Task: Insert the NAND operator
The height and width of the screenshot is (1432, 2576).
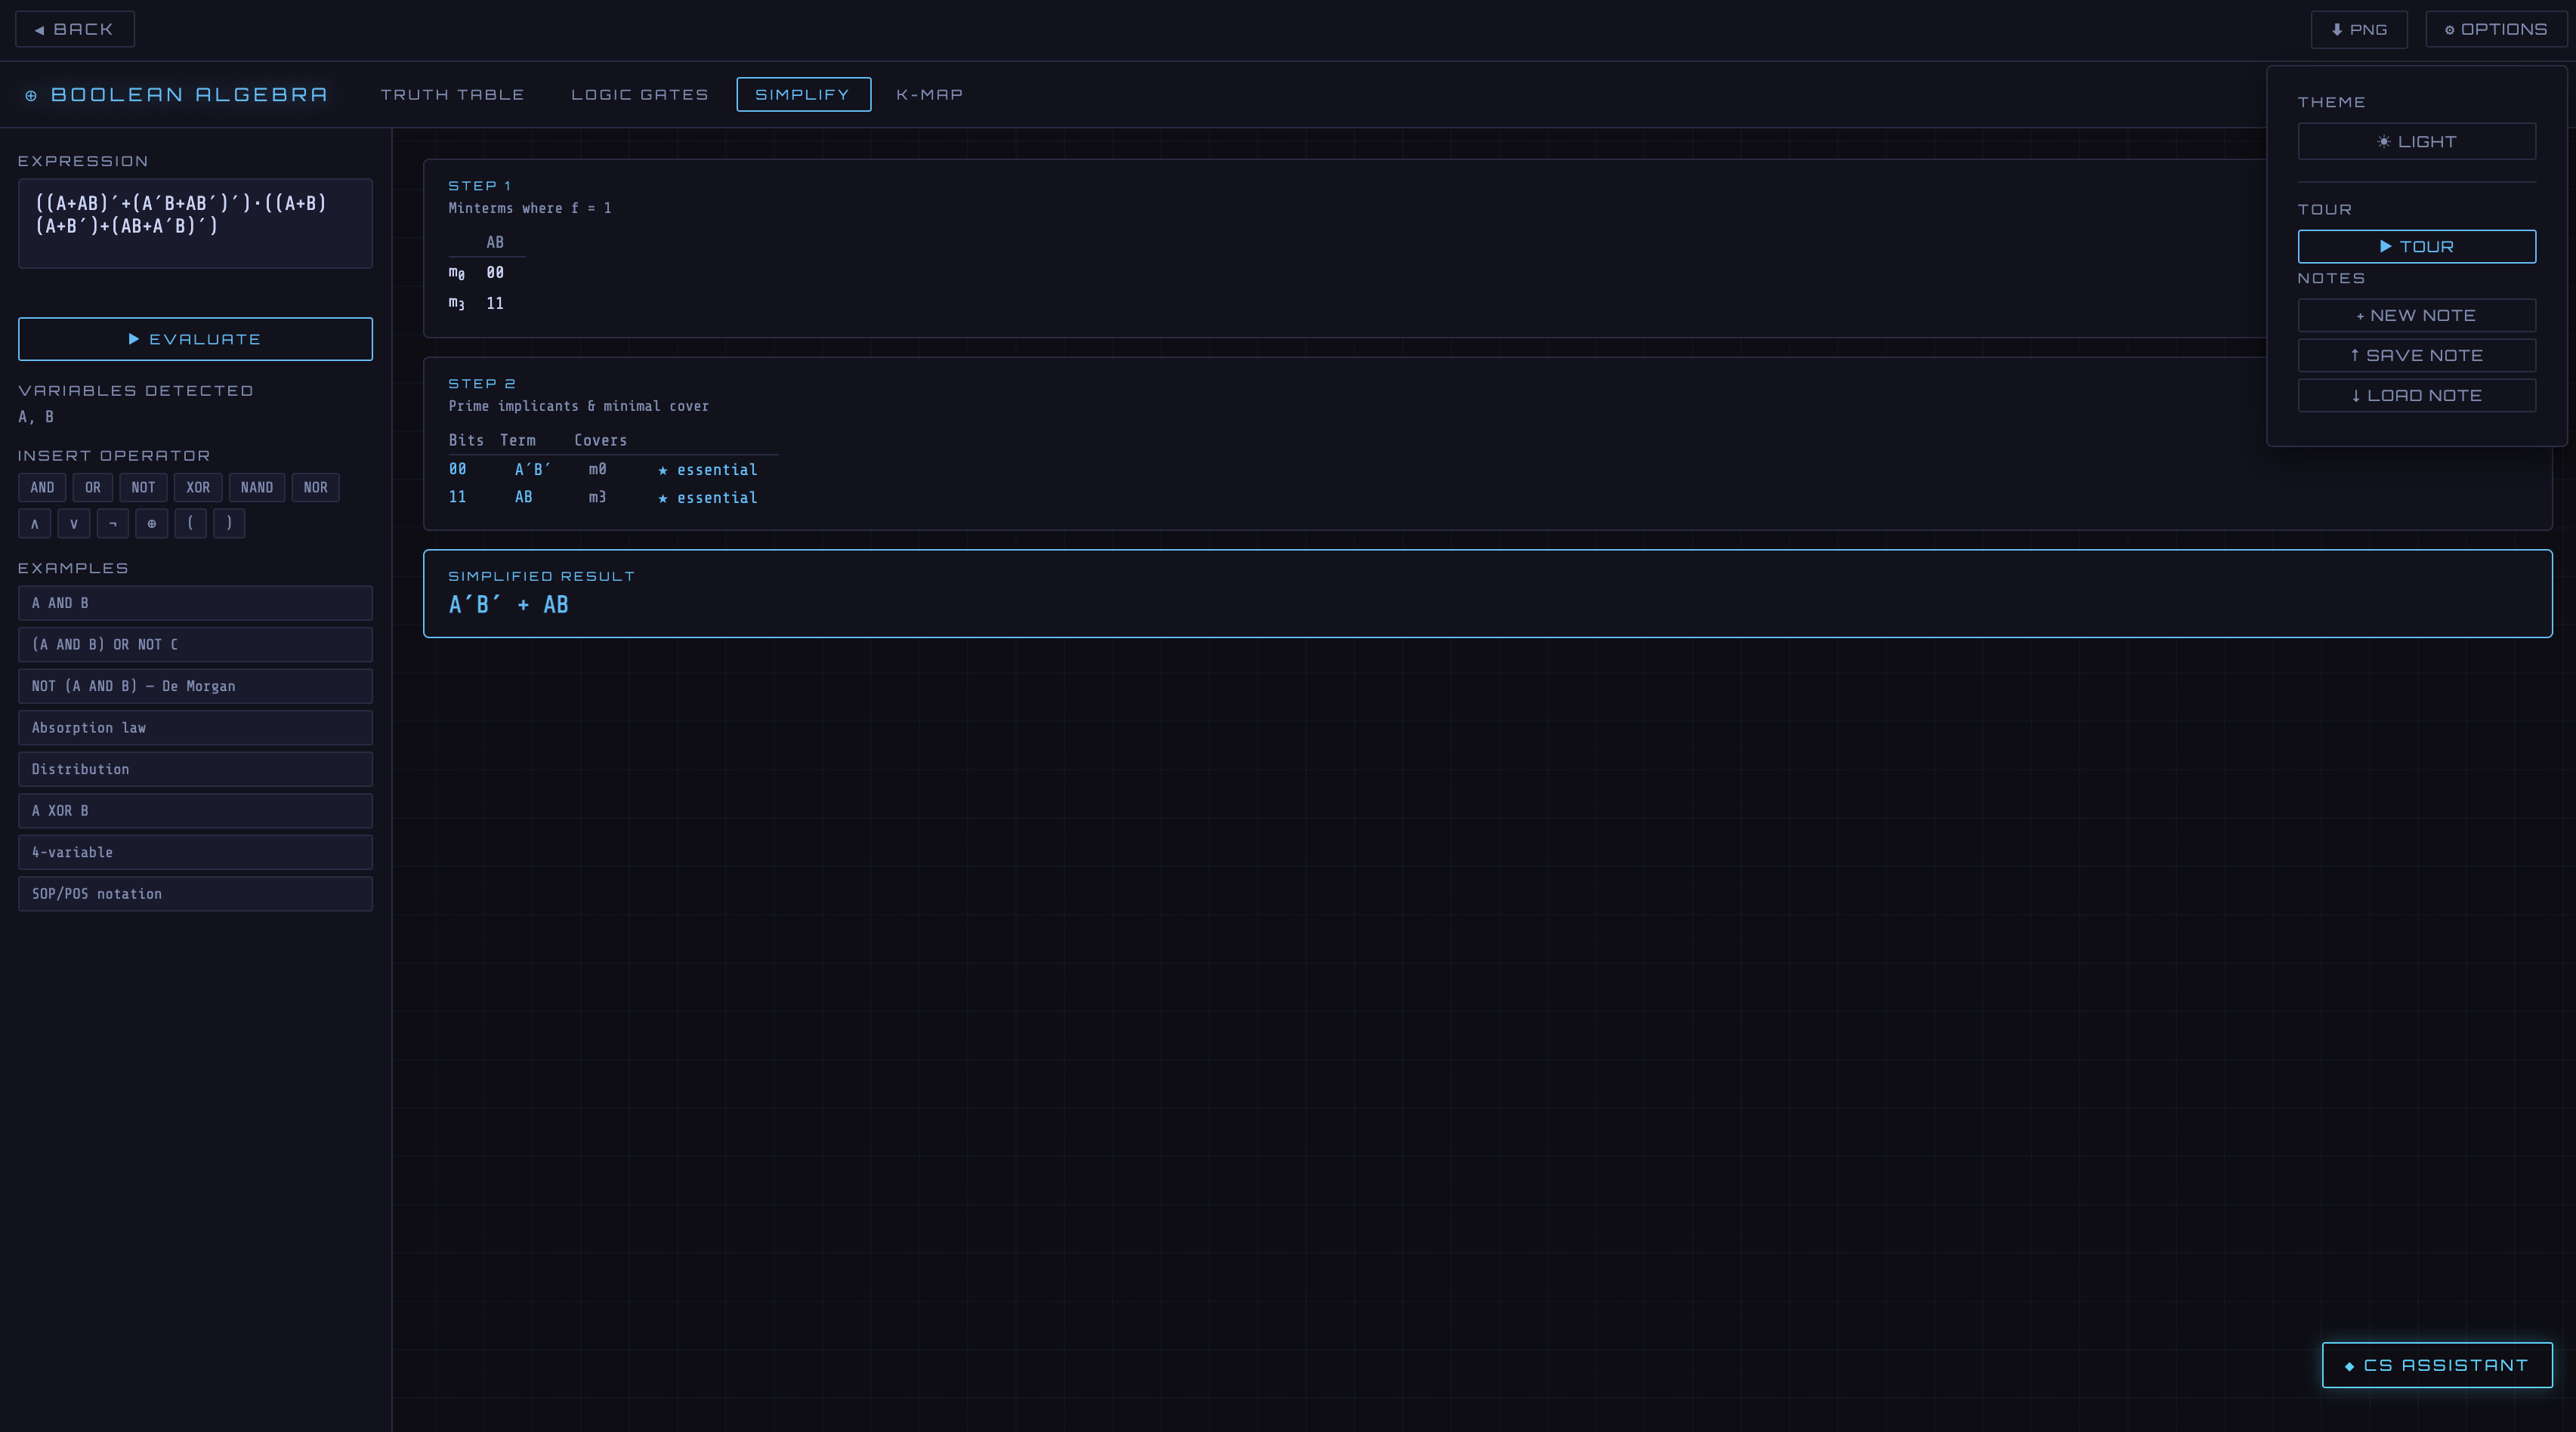Action: tap(256, 487)
